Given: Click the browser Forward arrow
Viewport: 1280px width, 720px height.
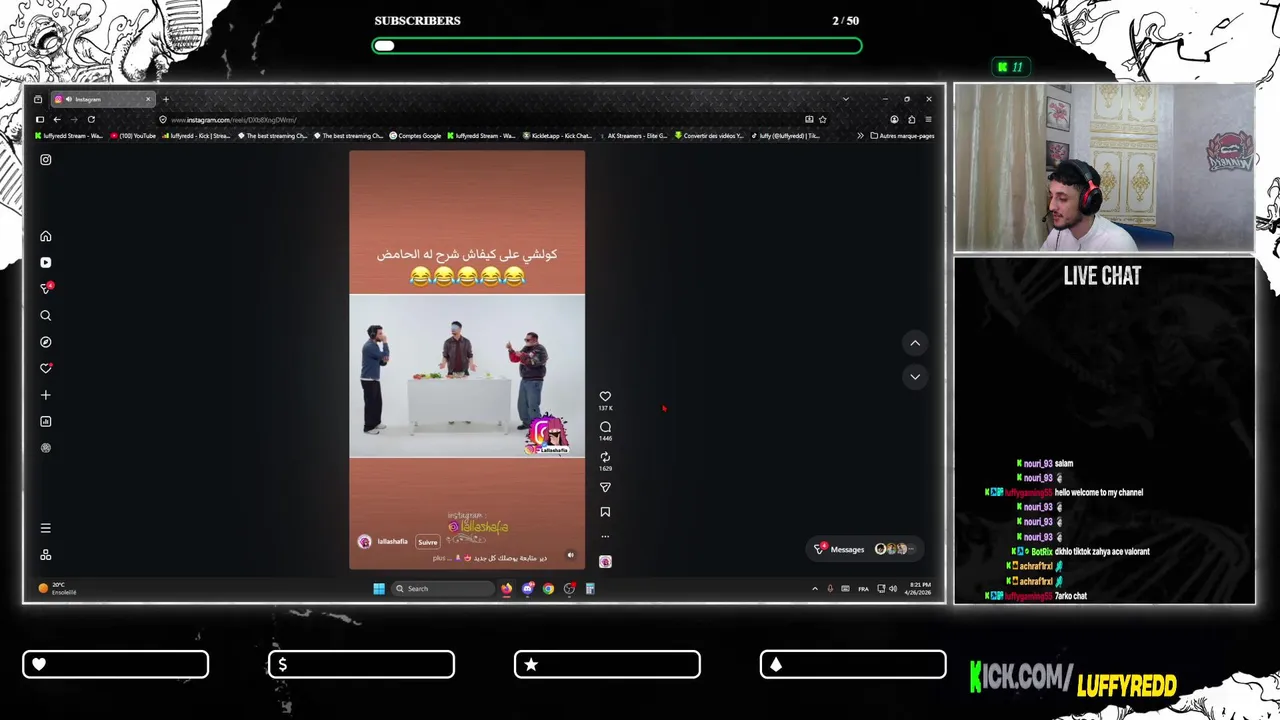Looking at the screenshot, I should [x=74, y=119].
